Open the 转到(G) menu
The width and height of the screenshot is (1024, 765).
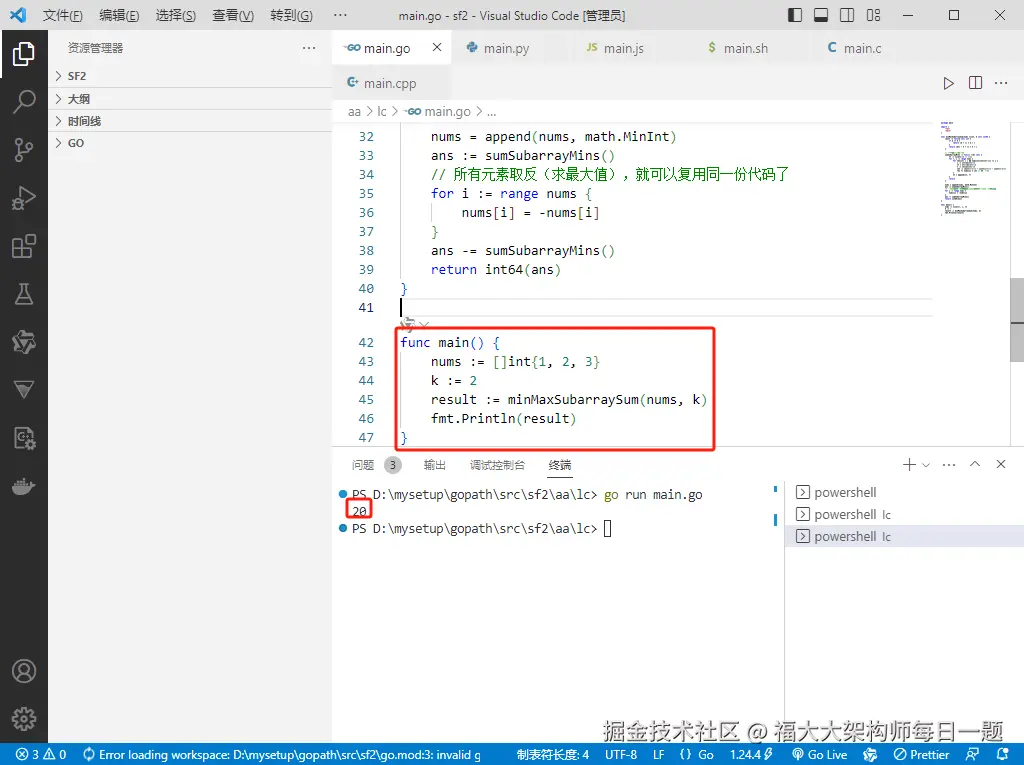point(291,15)
